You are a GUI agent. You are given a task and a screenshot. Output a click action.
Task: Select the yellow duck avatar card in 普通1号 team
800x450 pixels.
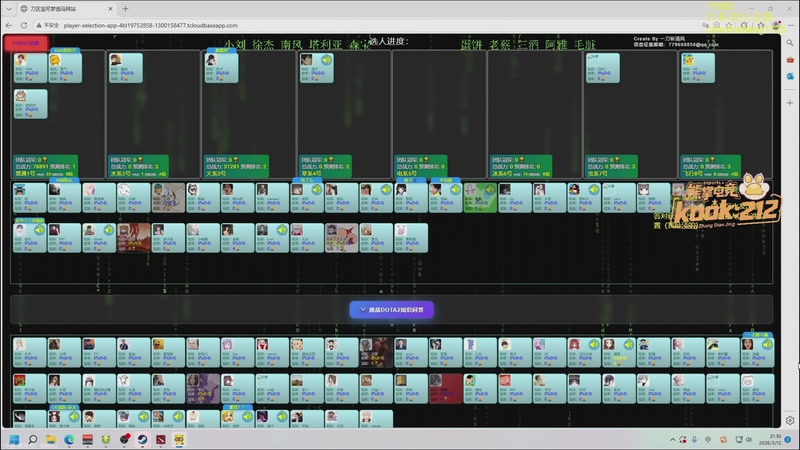click(x=65, y=68)
